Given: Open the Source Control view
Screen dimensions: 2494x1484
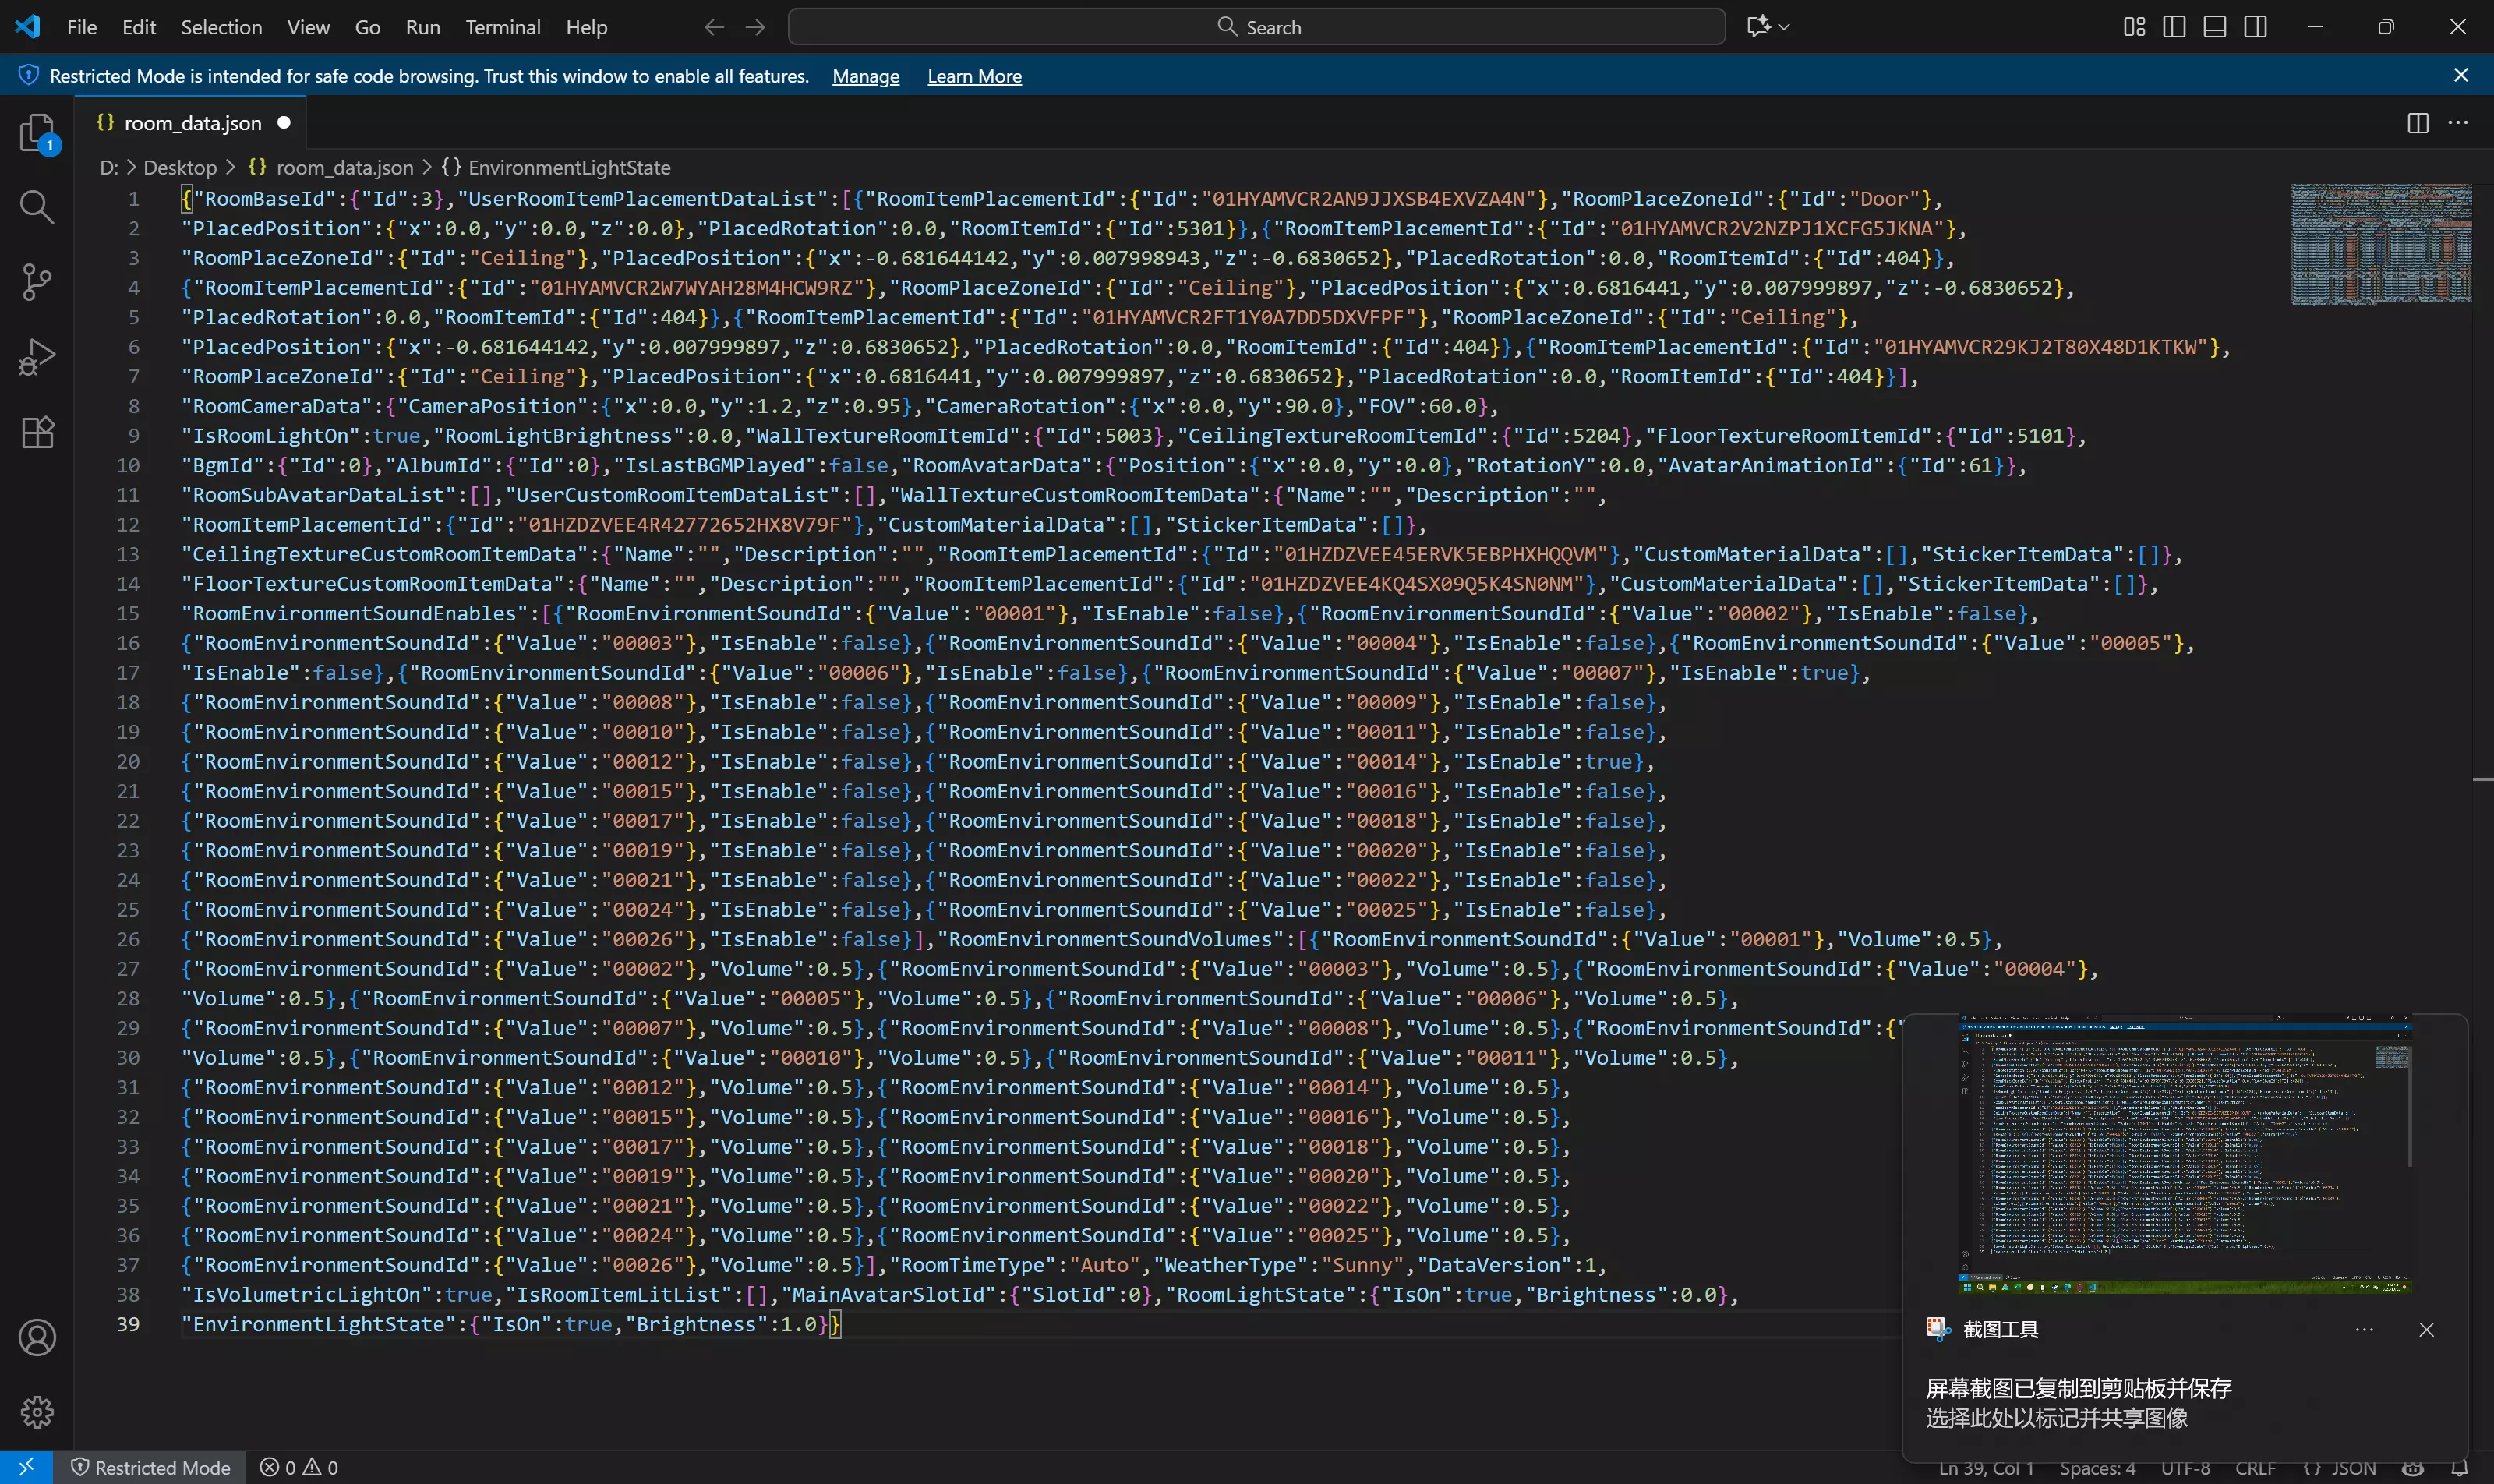Looking at the screenshot, I should click(37, 282).
